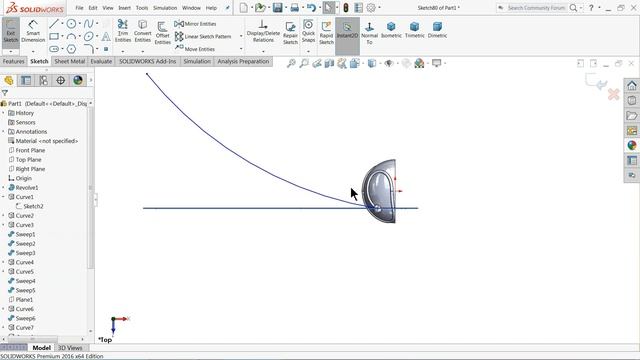Expand the Annotations node

[4, 132]
